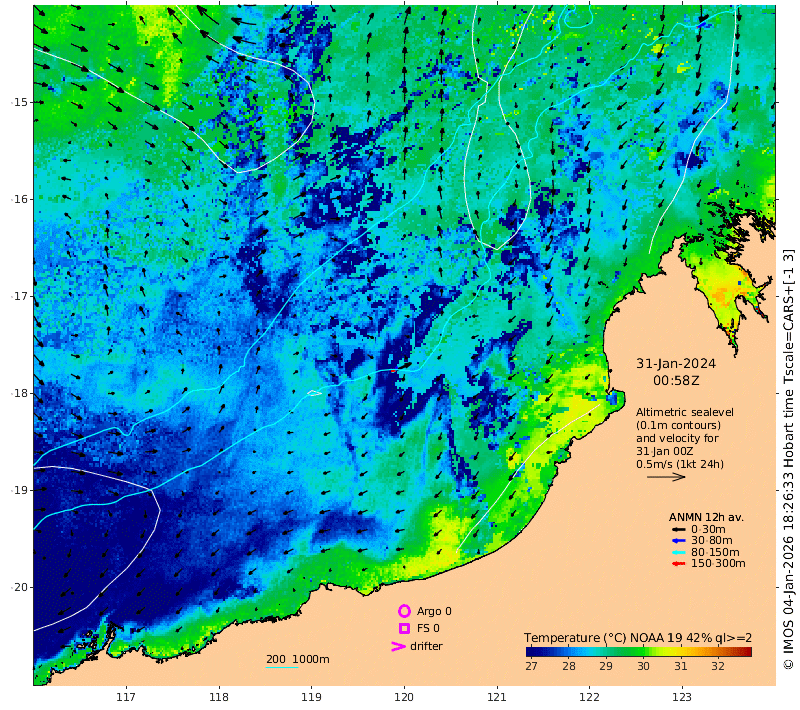The width and height of the screenshot is (800, 710).
Task: Click the latitude label -20
Action: click(x=20, y=587)
